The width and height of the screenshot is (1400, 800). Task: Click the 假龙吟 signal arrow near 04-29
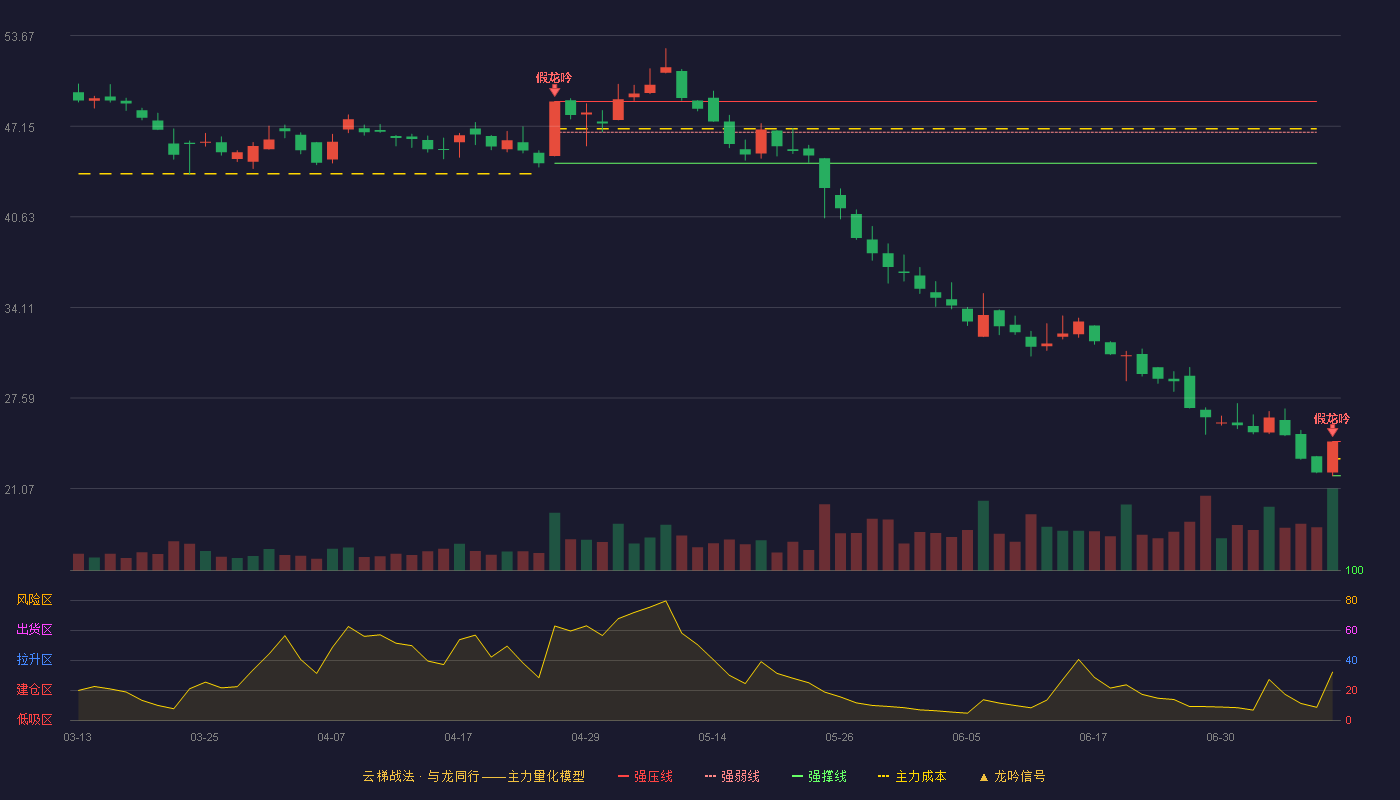(555, 90)
